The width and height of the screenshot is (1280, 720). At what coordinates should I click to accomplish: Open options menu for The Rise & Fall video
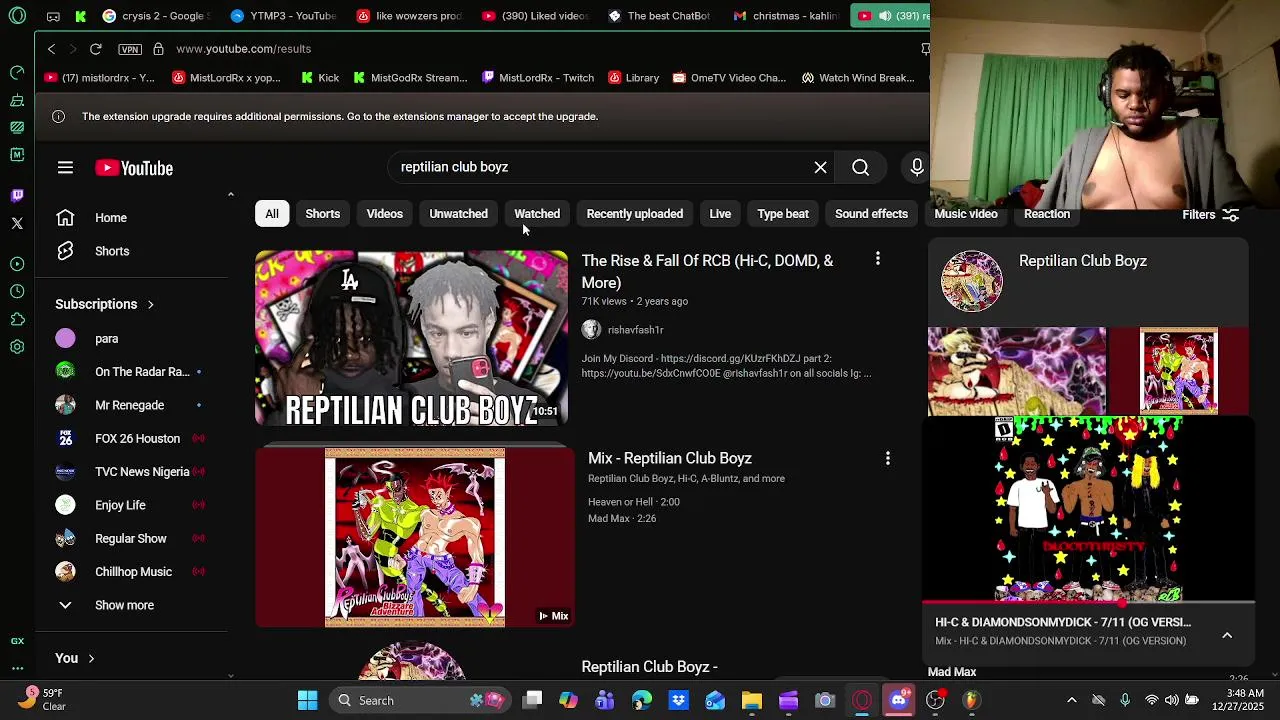coord(878,259)
